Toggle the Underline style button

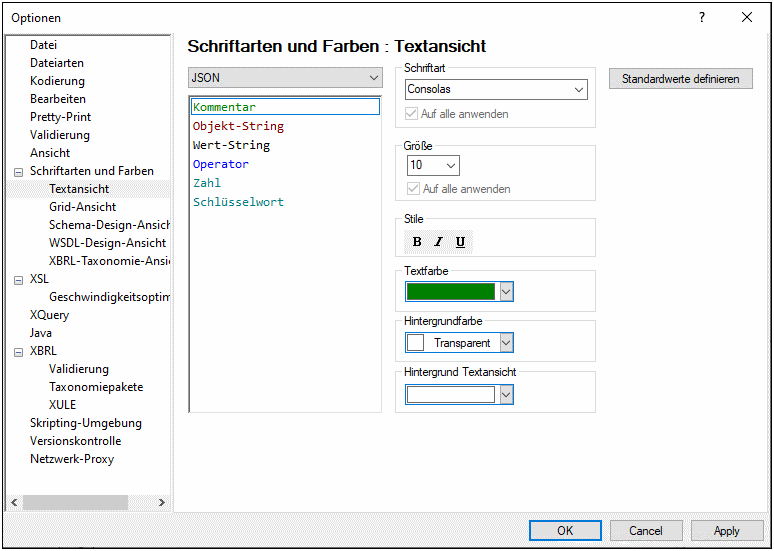point(460,242)
